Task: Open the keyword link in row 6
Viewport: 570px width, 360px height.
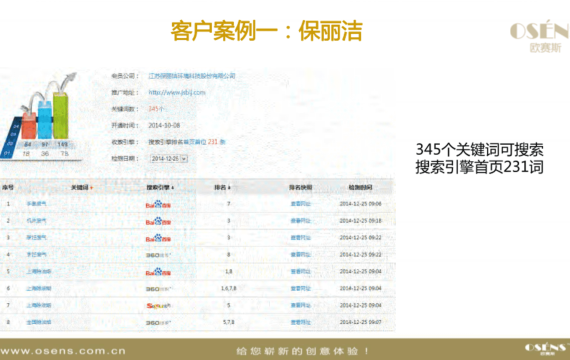Action: click(x=39, y=288)
